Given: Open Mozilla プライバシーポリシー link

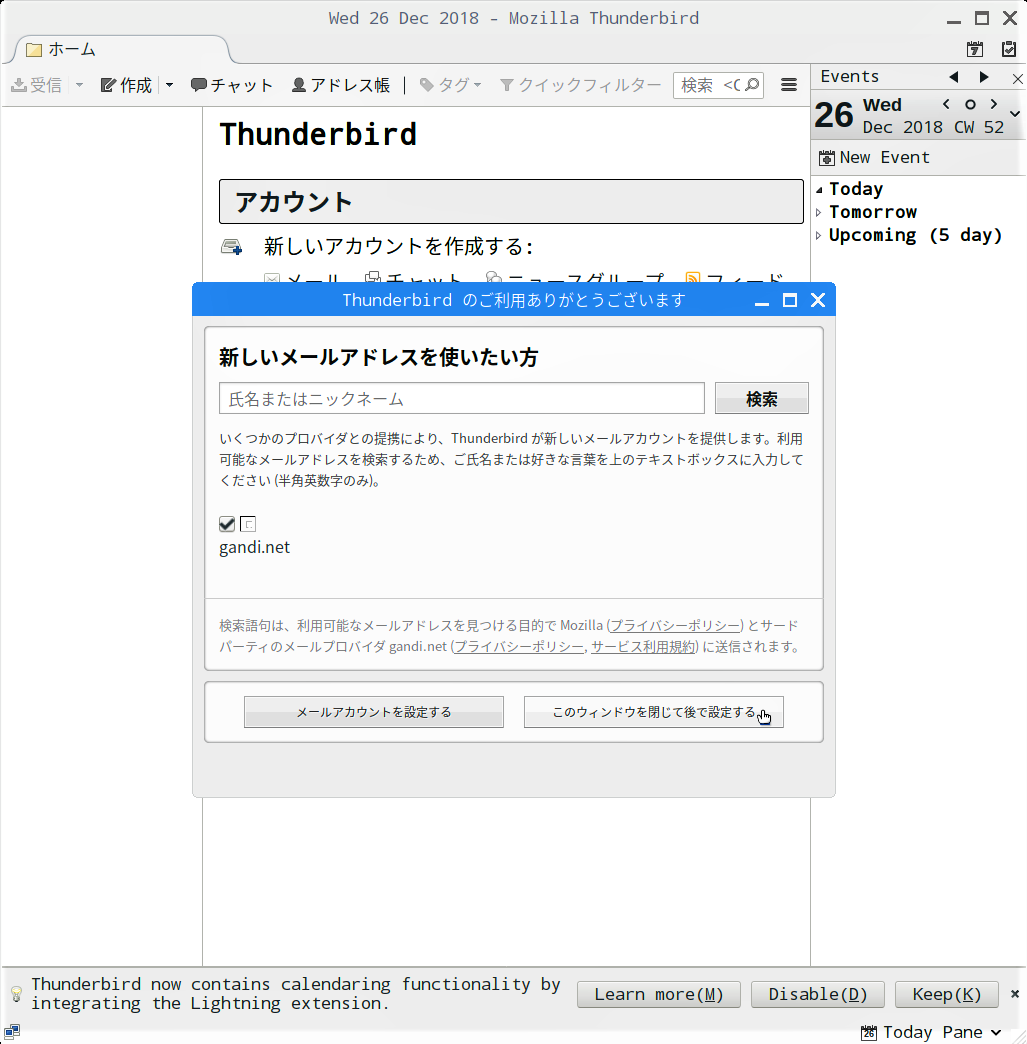Looking at the screenshot, I should (x=675, y=625).
